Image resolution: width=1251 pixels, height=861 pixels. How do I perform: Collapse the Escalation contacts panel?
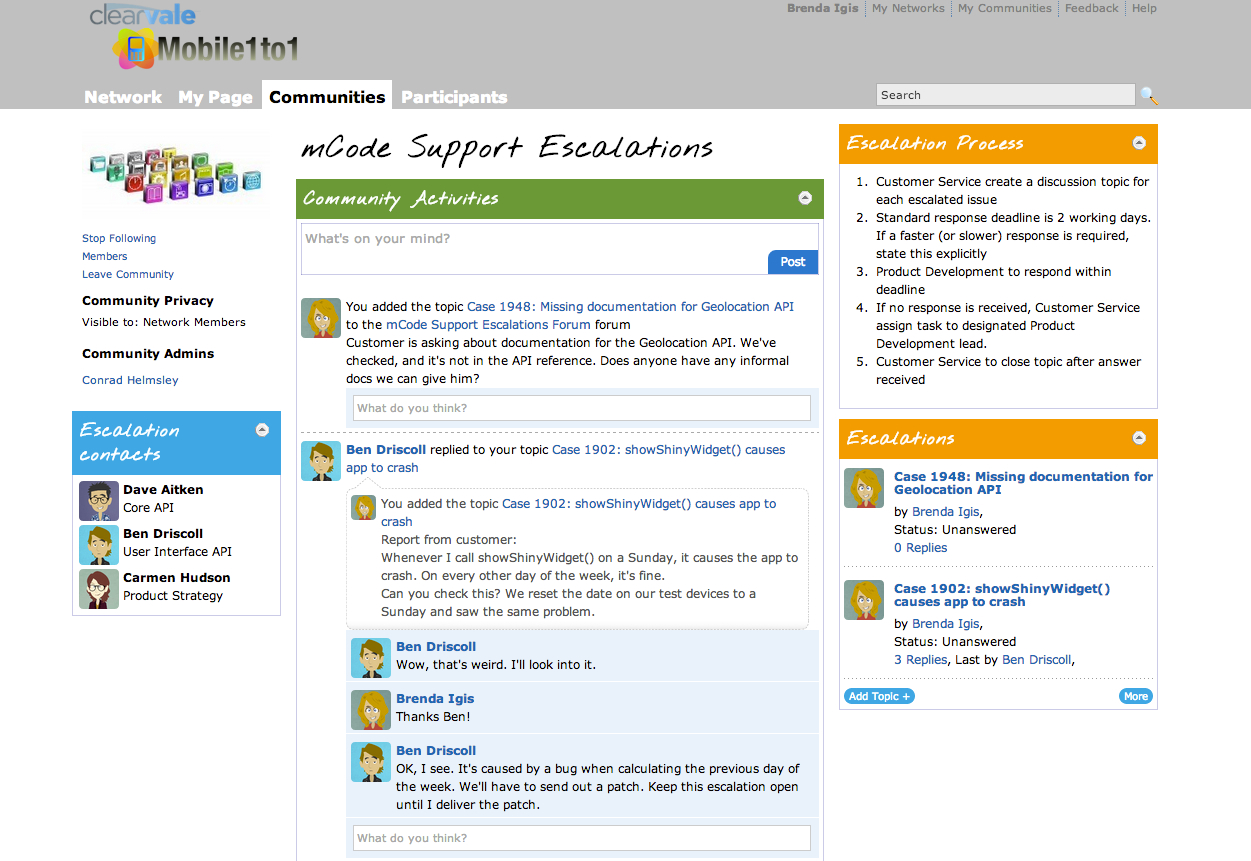point(262,430)
